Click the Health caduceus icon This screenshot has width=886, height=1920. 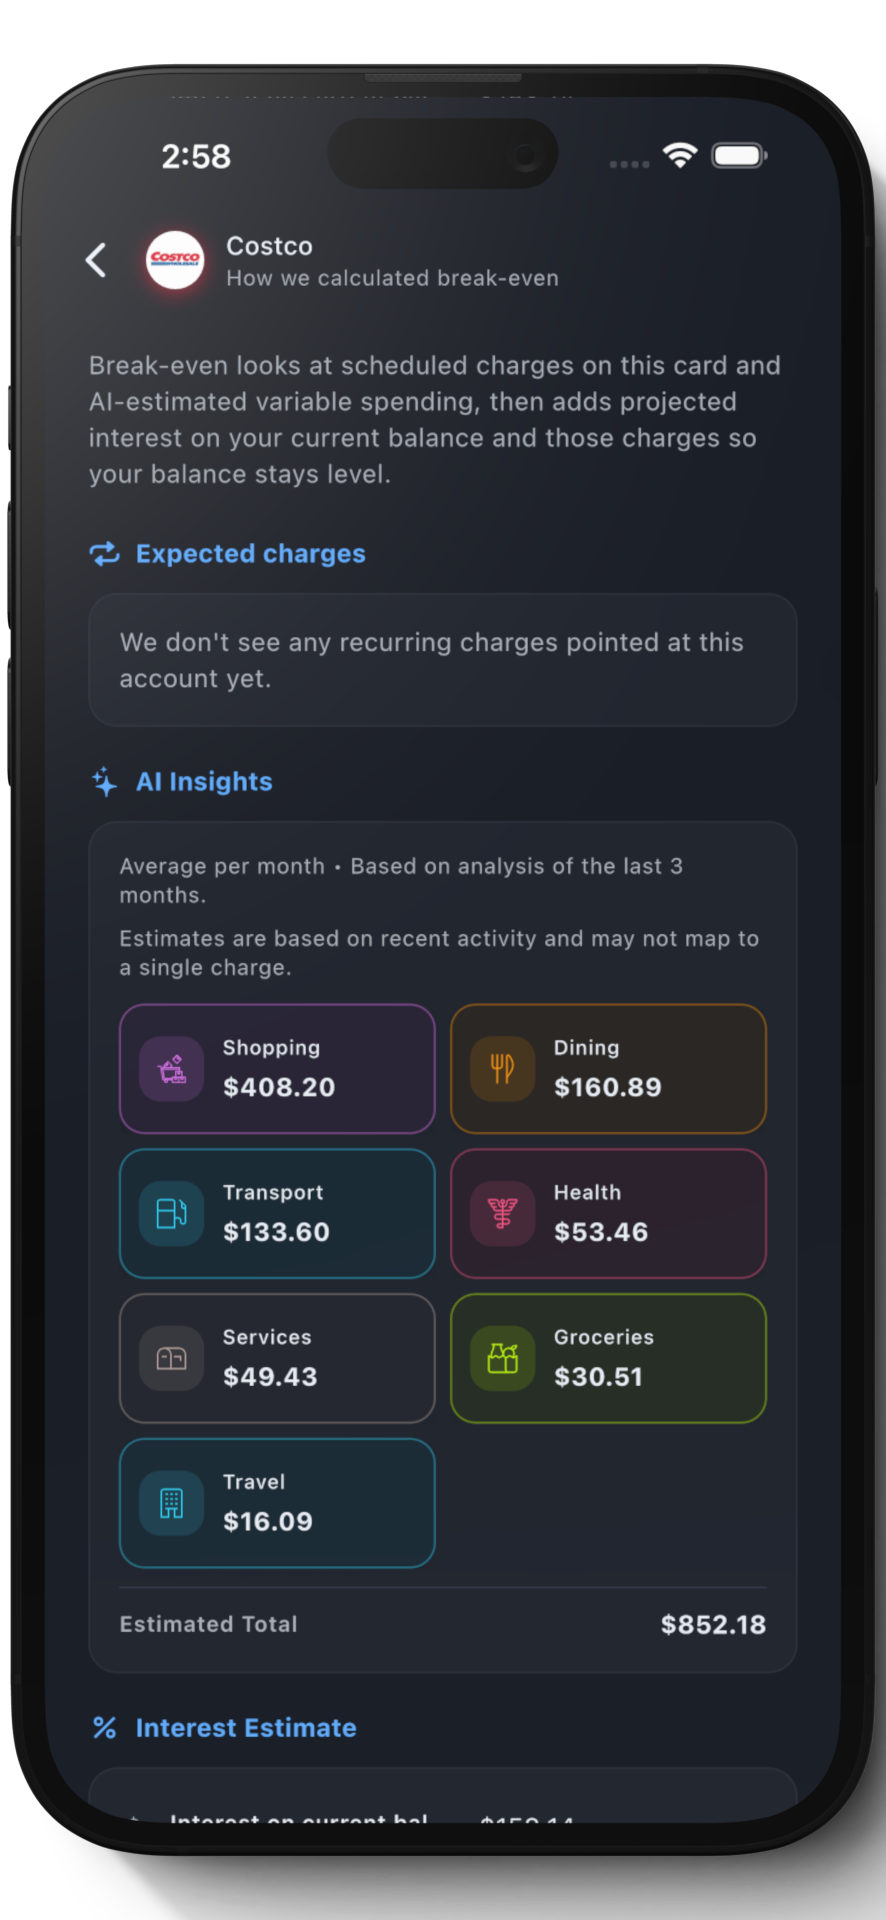click(x=503, y=1214)
